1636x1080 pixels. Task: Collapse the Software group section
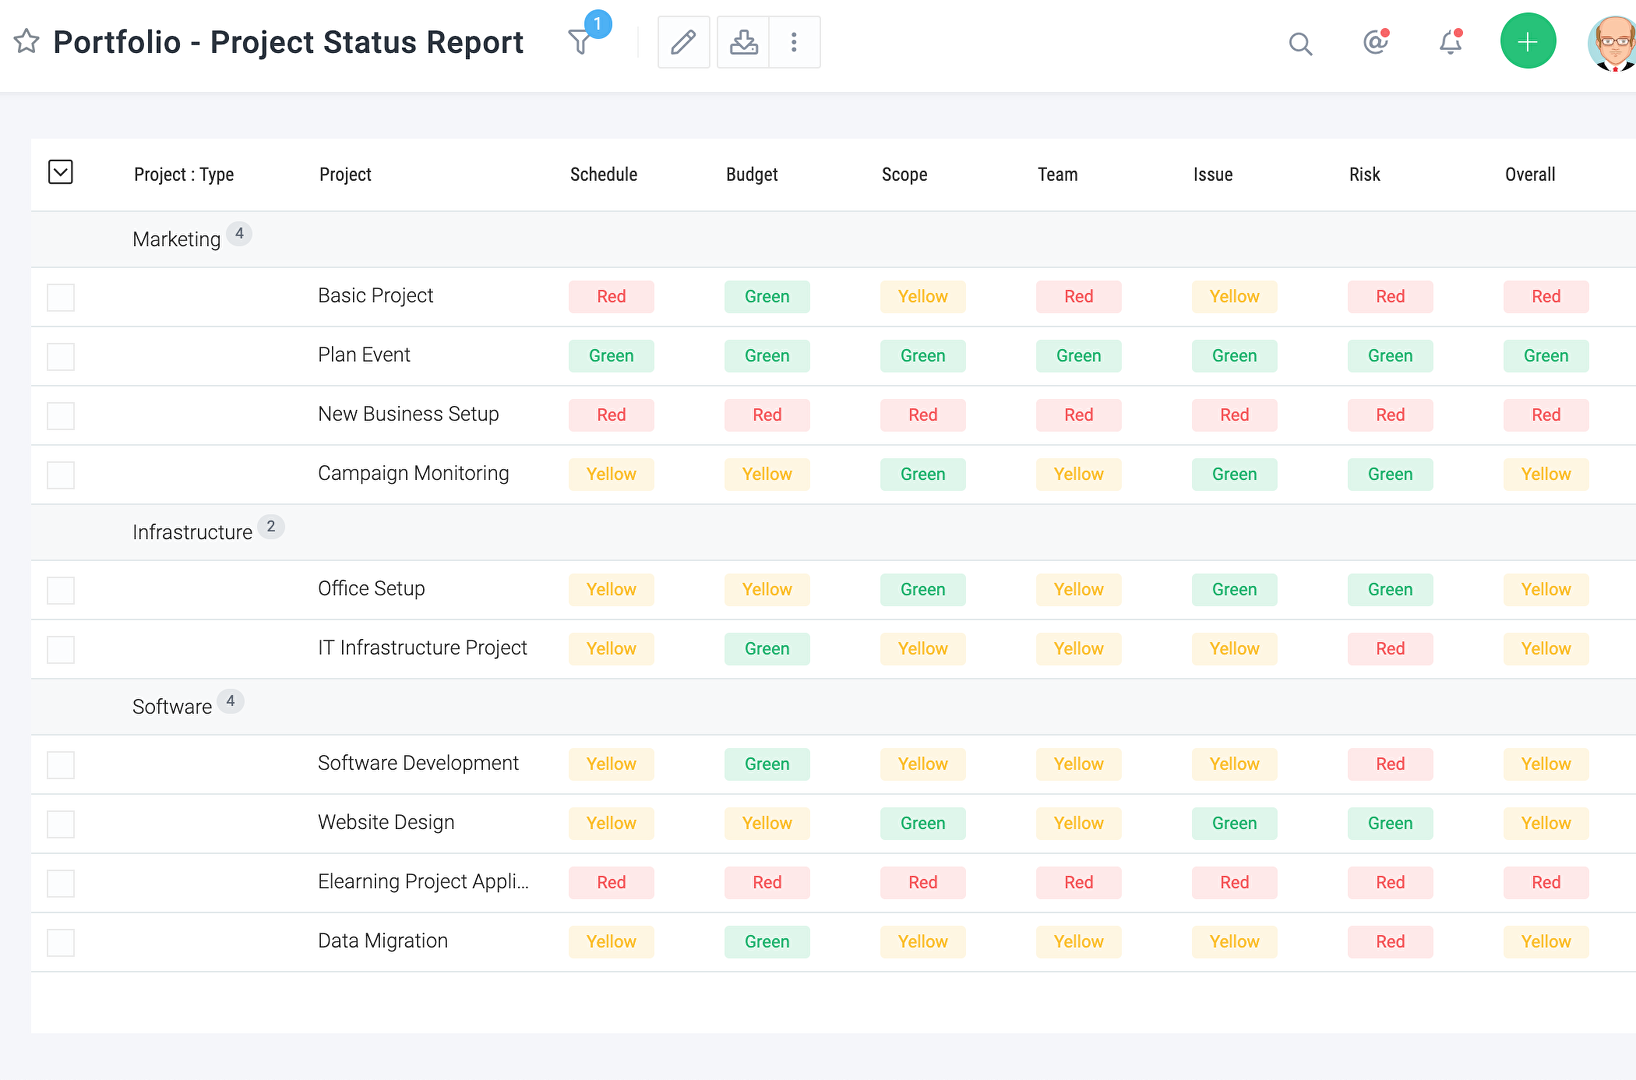point(172,706)
